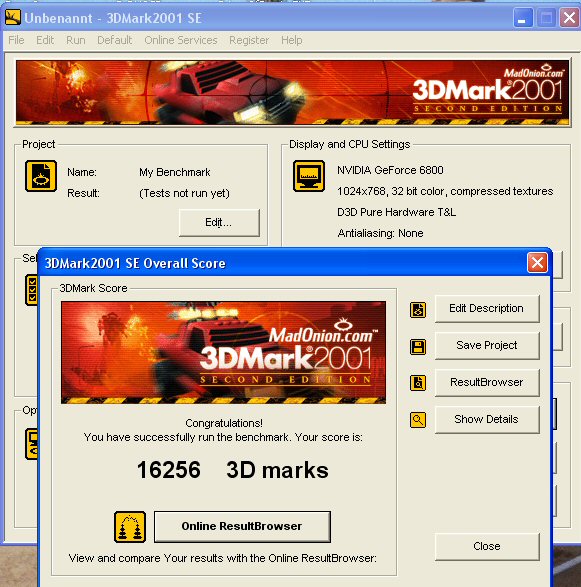581x587 pixels.
Task: Click the Project benchmark file icon
Action: pyautogui.click(x=41, y=176)
